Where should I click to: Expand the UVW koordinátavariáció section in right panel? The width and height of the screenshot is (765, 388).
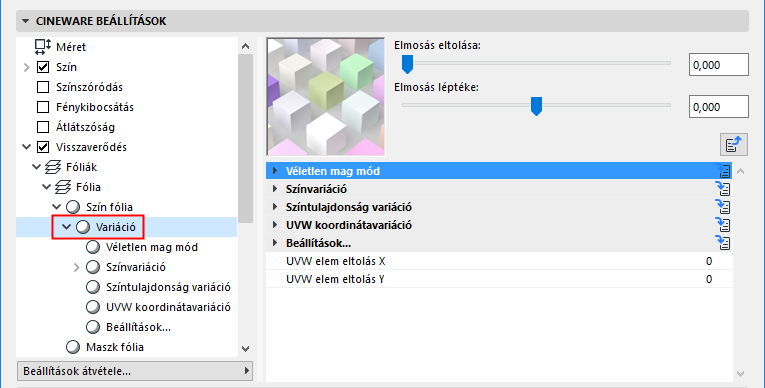[275, 225]
